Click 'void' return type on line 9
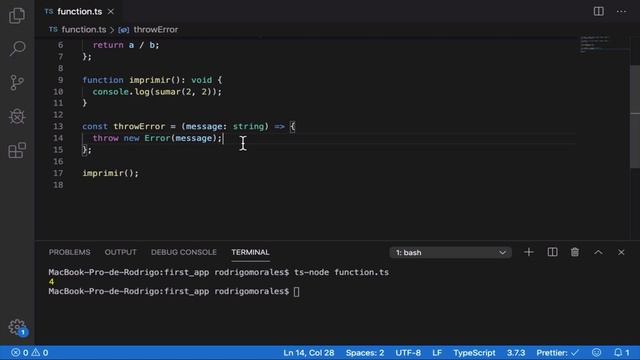This screenshot has height=360, width=640. (202, 80)
